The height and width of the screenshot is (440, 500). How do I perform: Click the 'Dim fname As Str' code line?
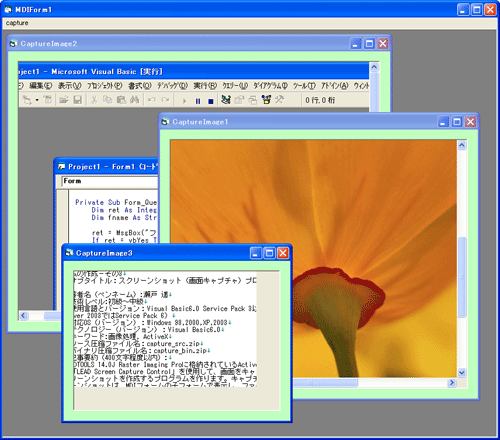tap(124, 218)
